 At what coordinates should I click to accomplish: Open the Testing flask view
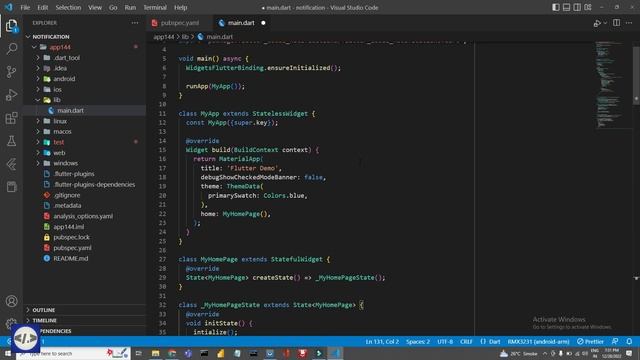pyautogui.click(x=11, y=141)
